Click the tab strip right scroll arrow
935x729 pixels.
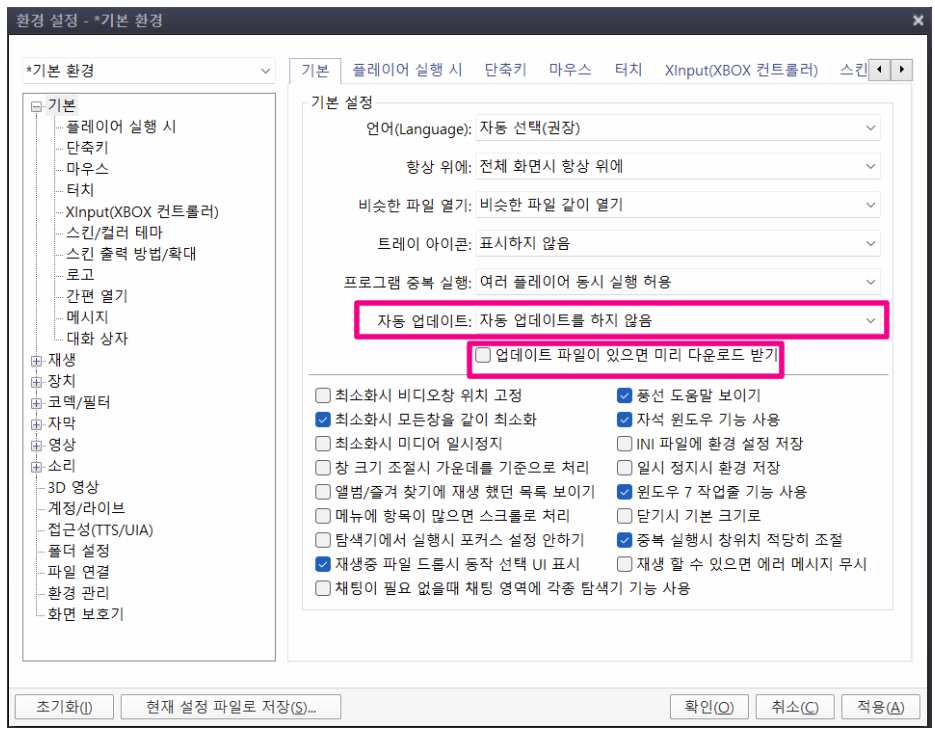tap(901, 70)
